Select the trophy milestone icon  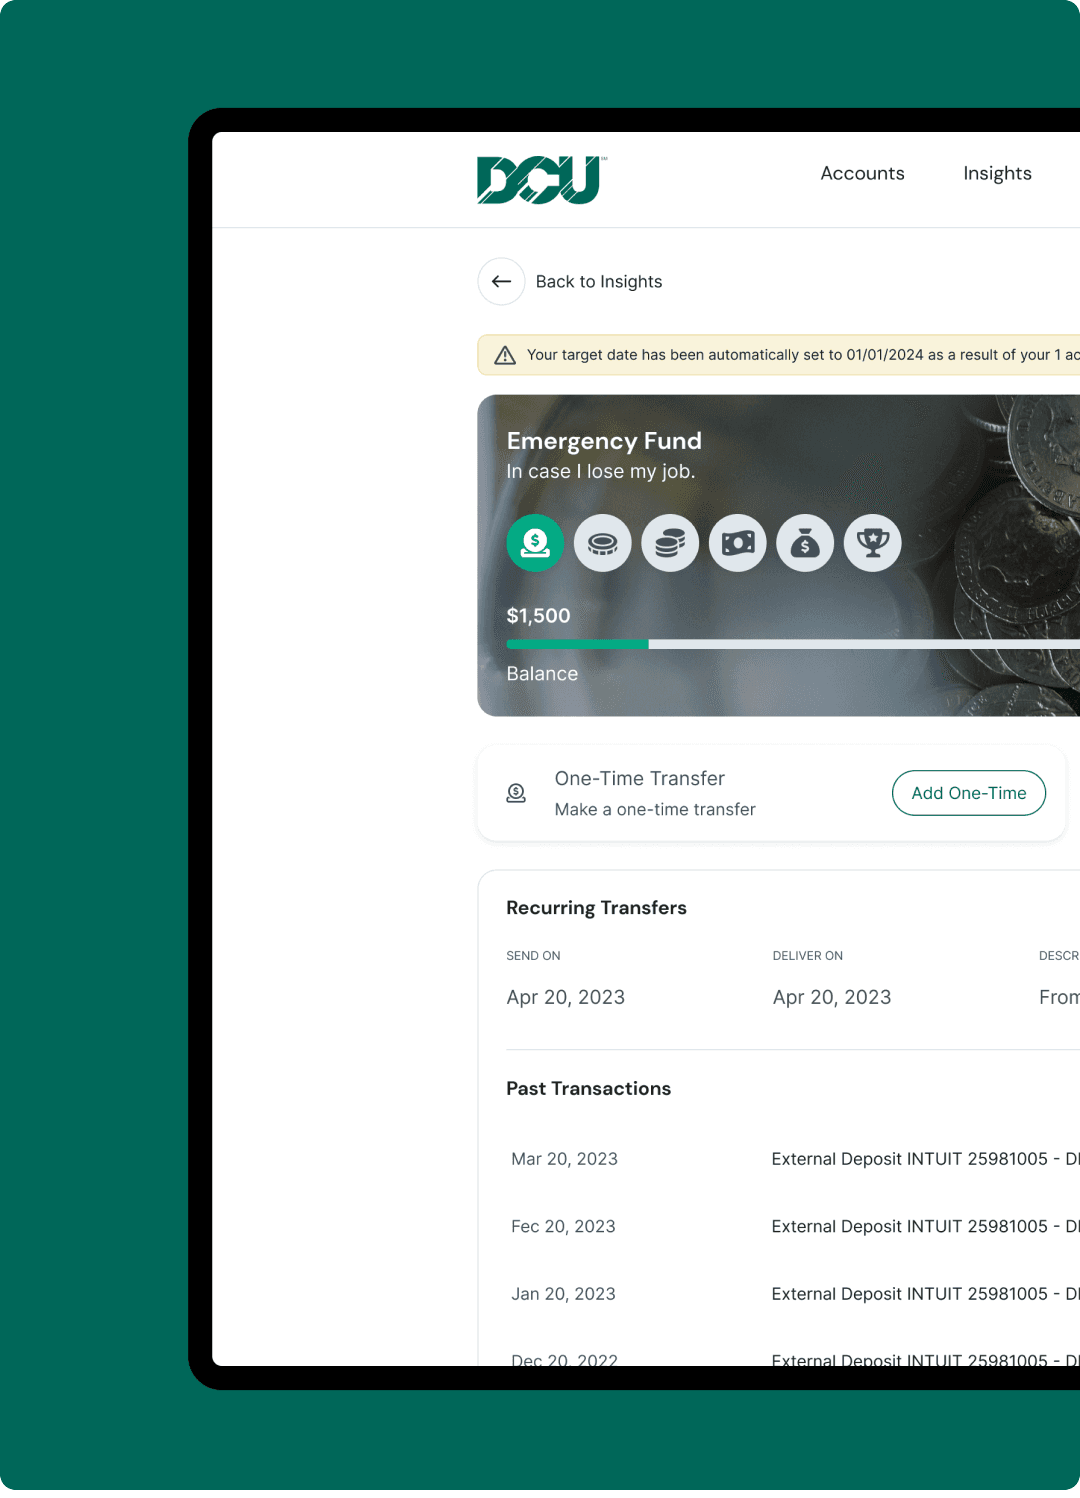click(873, 543)
